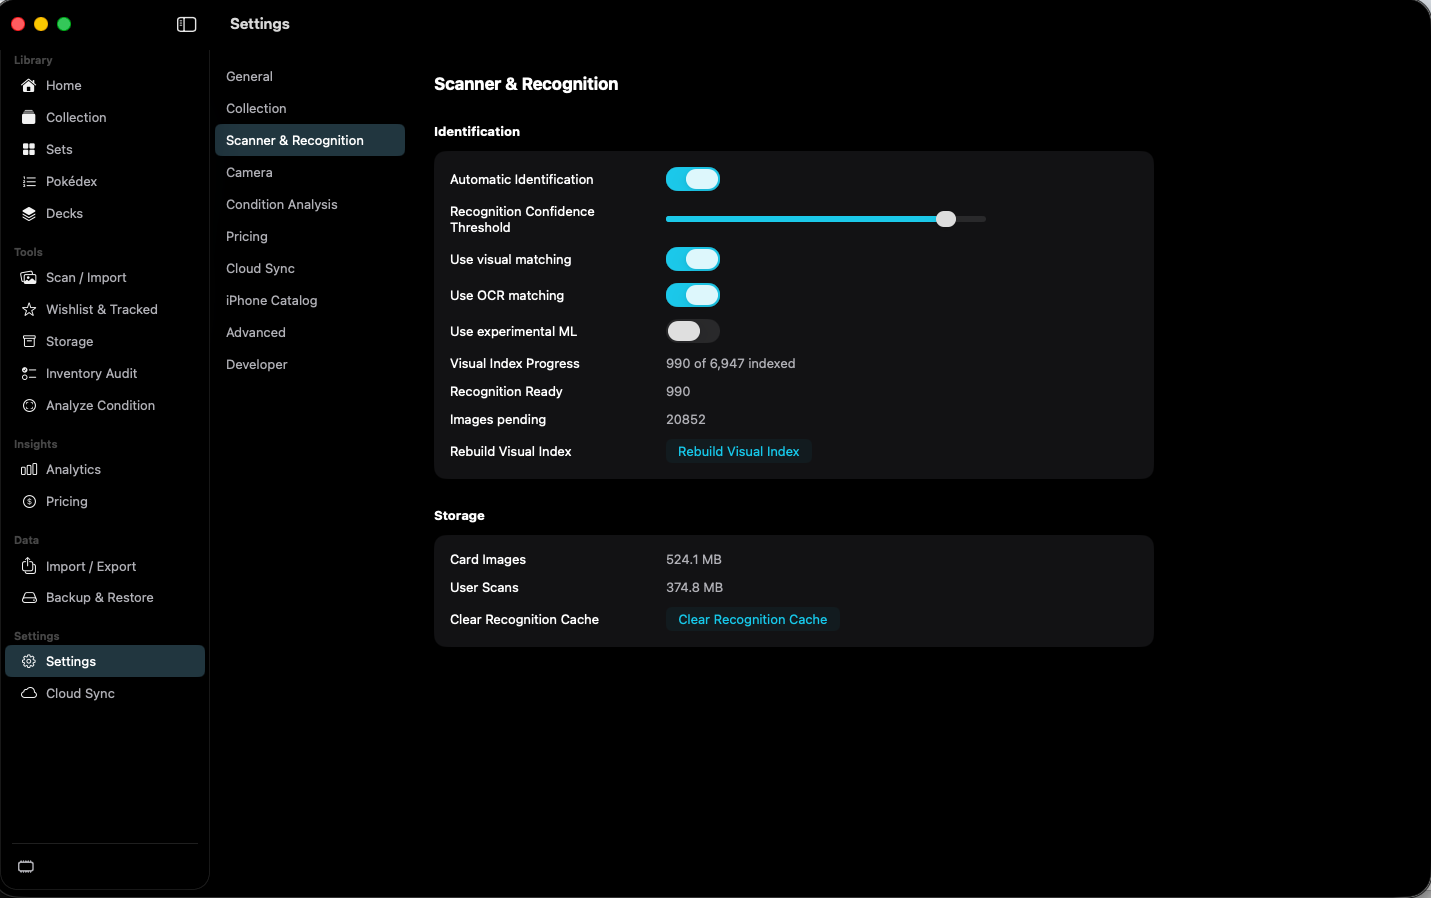This screenshot has width=1431, height=898.
Task: Click the Recognition Ready value 990
Action: [678, 391]
